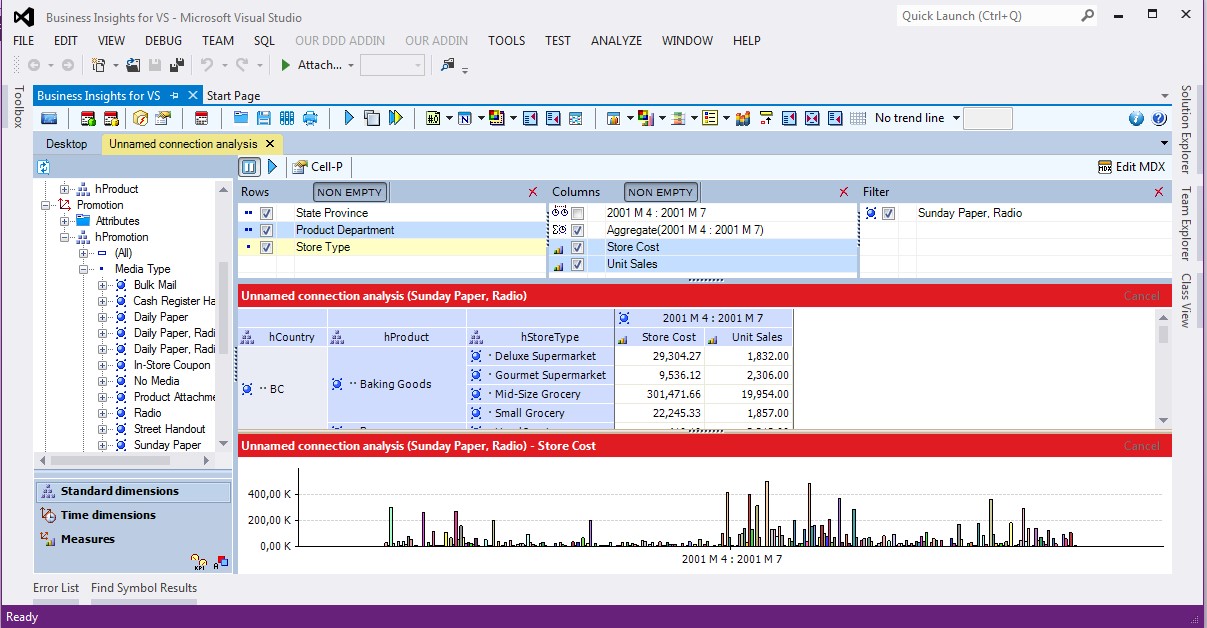This screenshot has width=1207, height=628.
Task: Expand the hProduct tree node
Action: click(65, 189)
